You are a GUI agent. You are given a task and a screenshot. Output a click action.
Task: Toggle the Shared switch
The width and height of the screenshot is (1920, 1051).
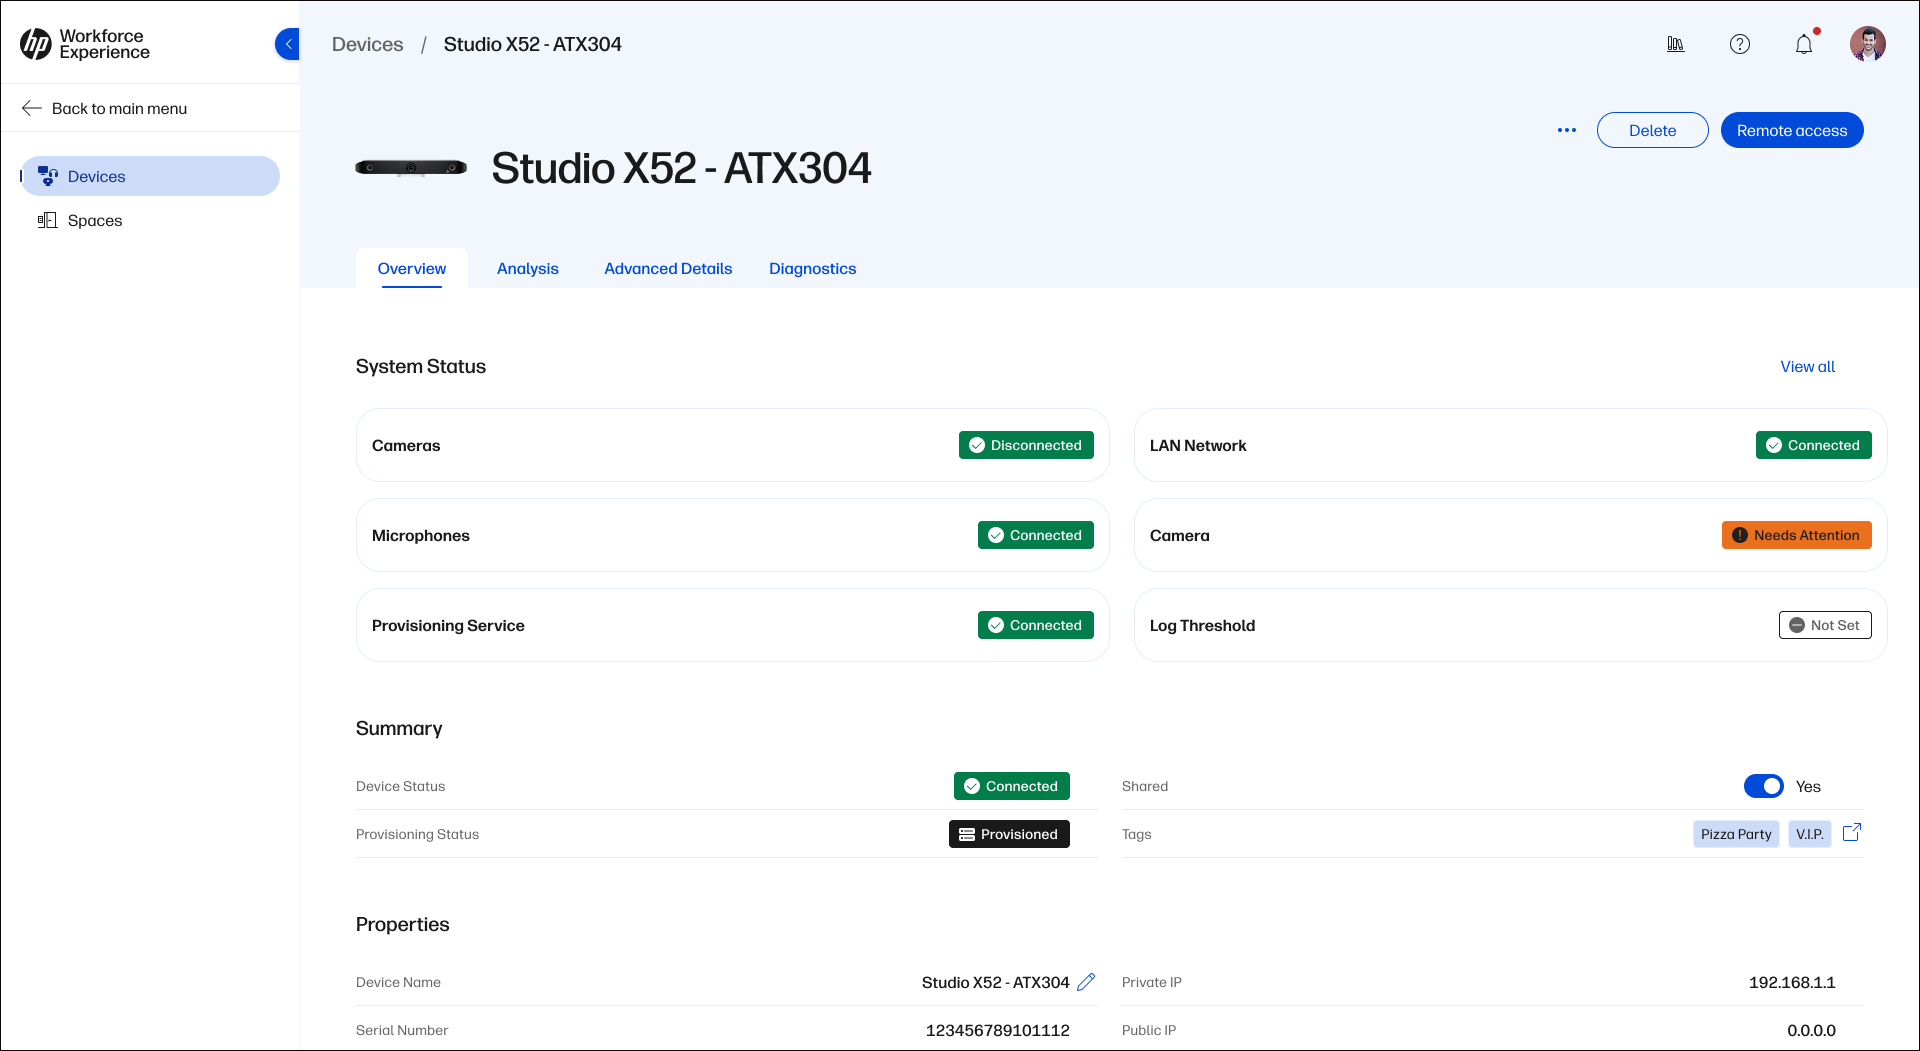tap(1764, 786)
